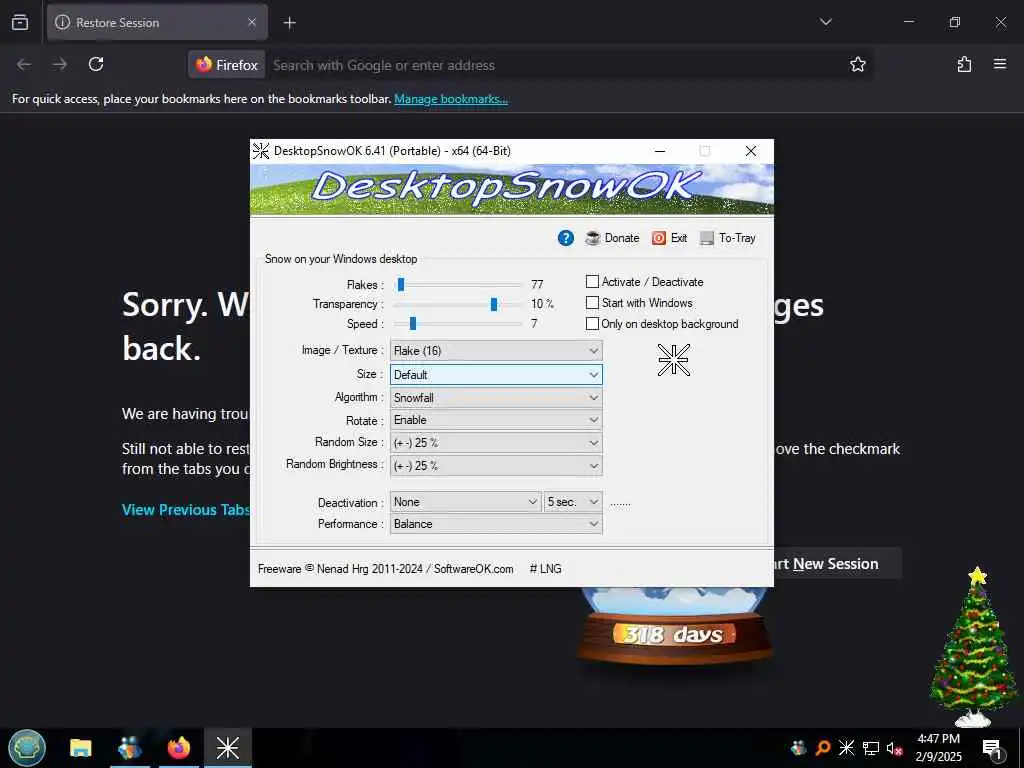Toggle Activate / Deactivate checkbox
The width and height of the screenshot is (1024, 768).
592,281
